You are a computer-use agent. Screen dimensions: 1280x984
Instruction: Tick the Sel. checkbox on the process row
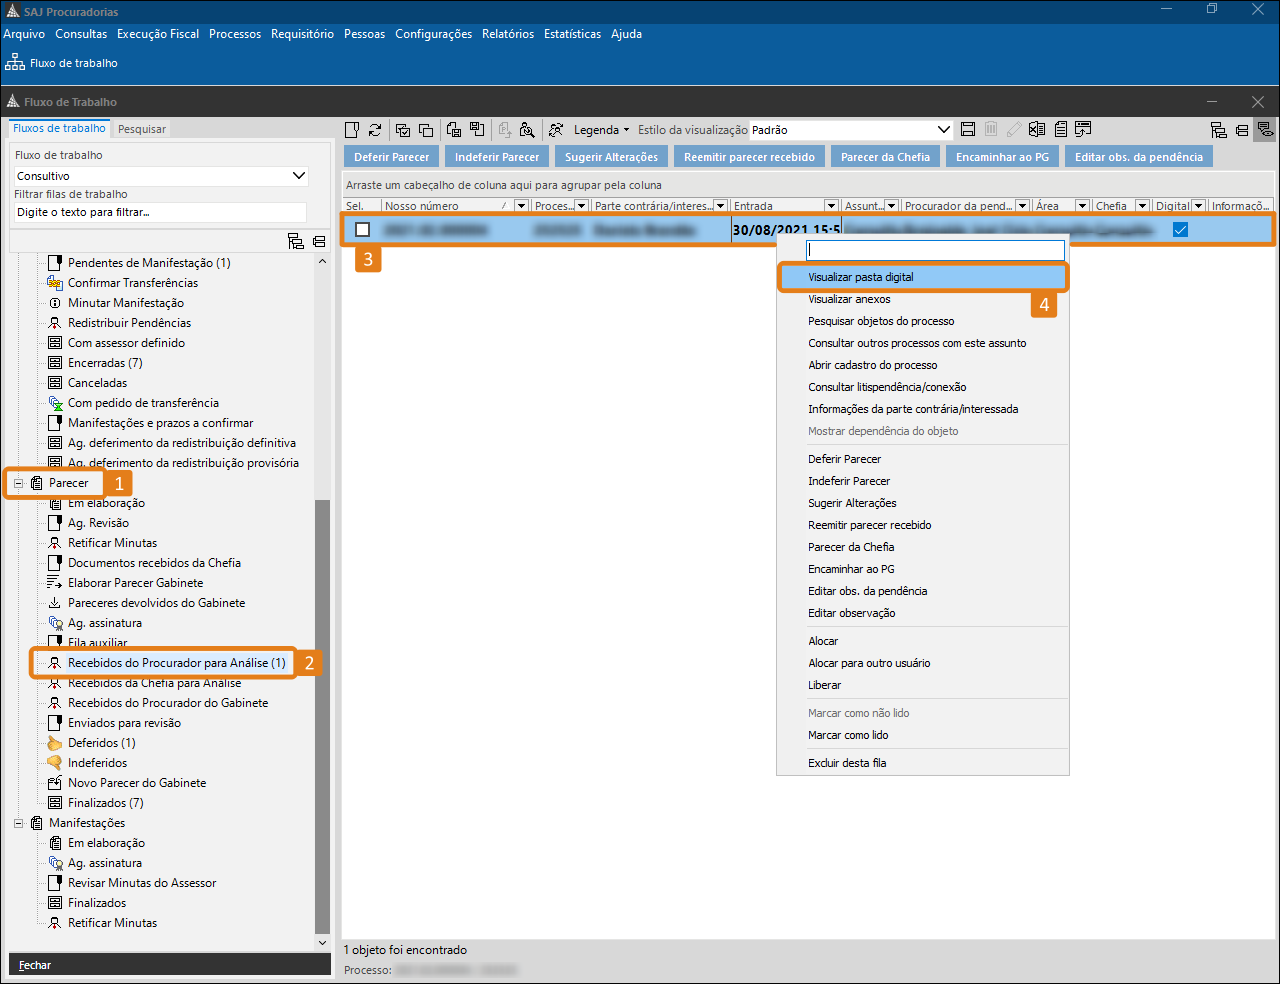tap(363, 230)
